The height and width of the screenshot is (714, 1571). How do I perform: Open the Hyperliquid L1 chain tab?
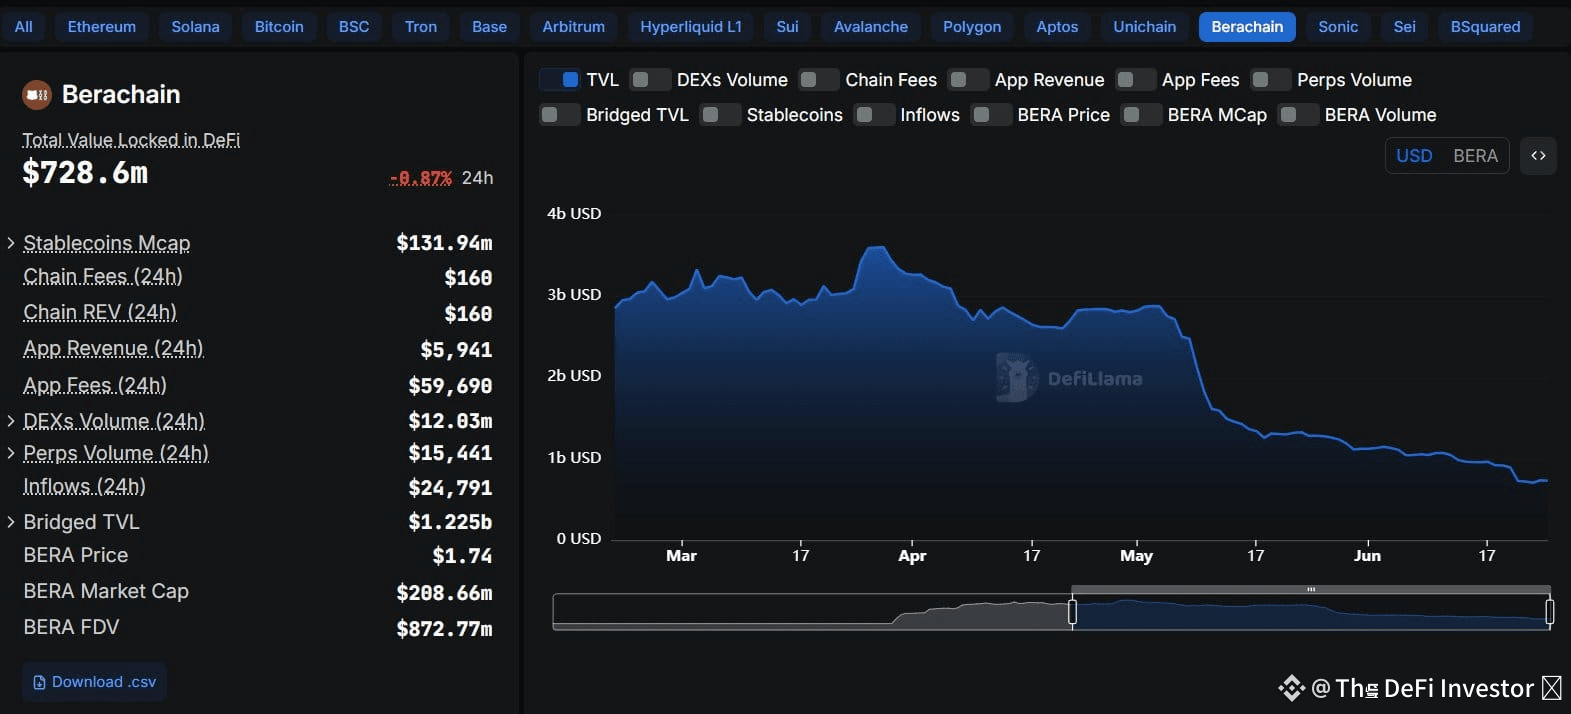coord(691,27)
